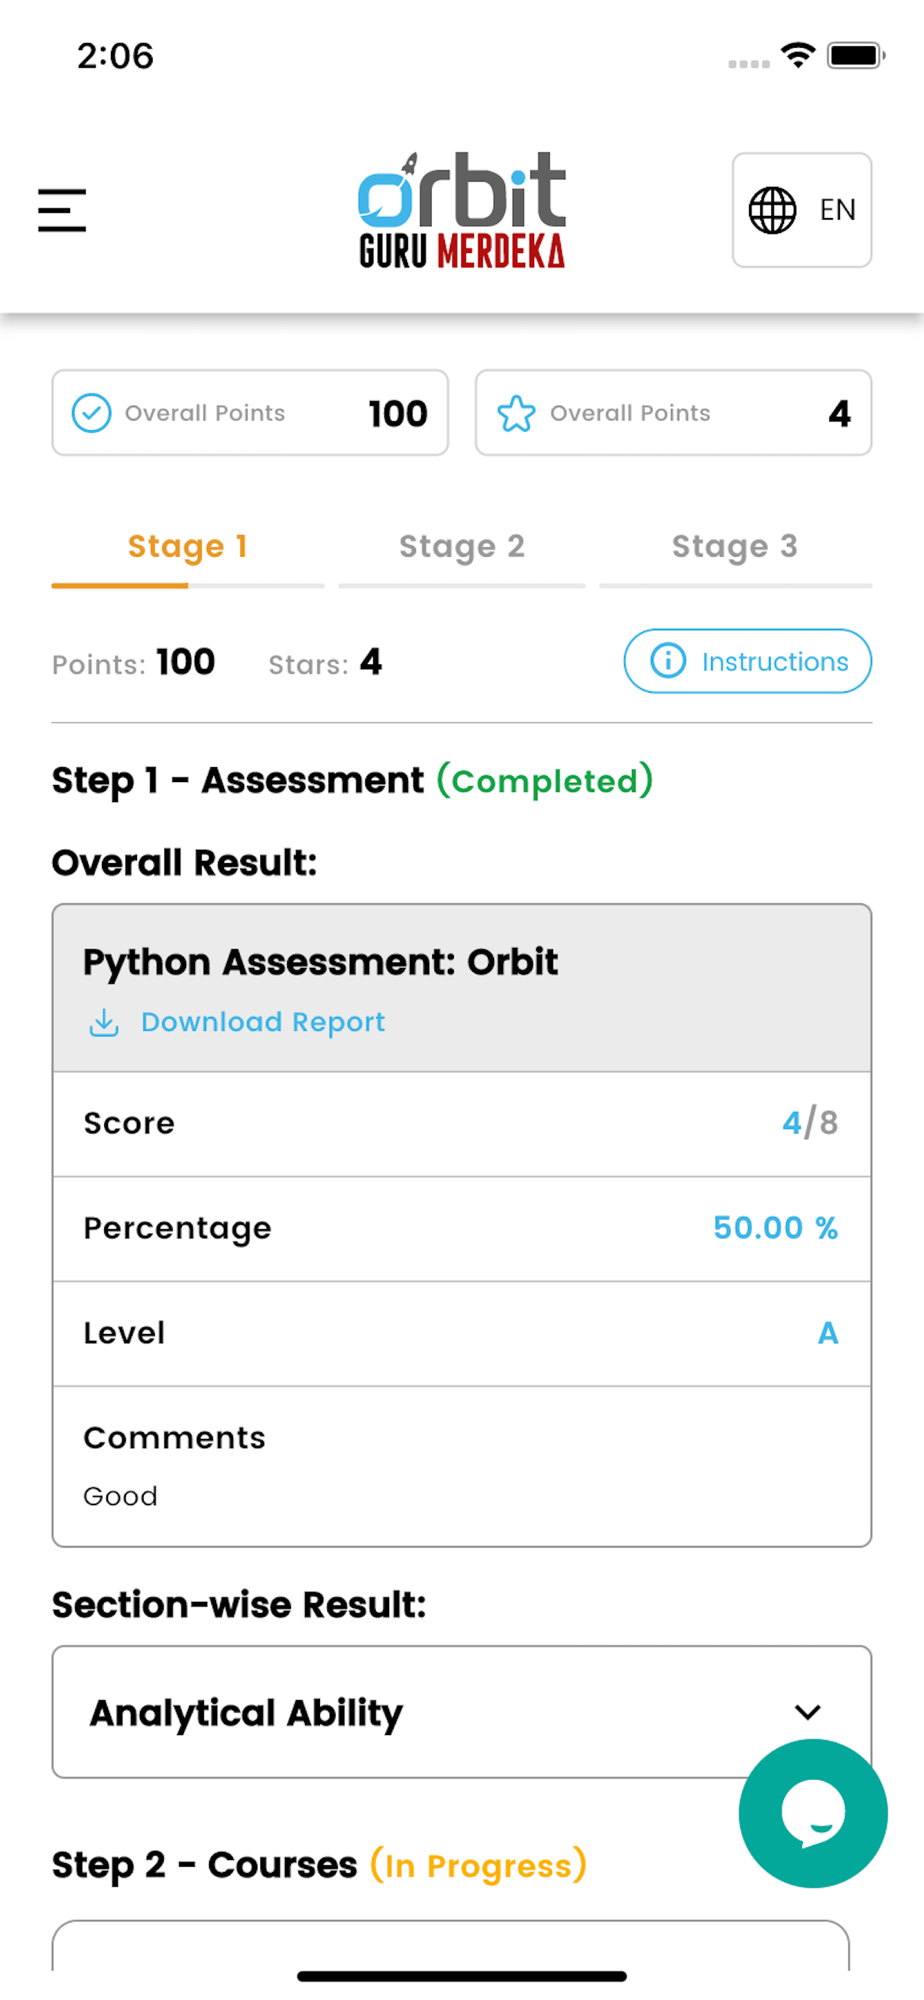Screen dimensions: 924x2000
Task: Switch to the Stage 2 tab
Action: click(x=461, y=547)
